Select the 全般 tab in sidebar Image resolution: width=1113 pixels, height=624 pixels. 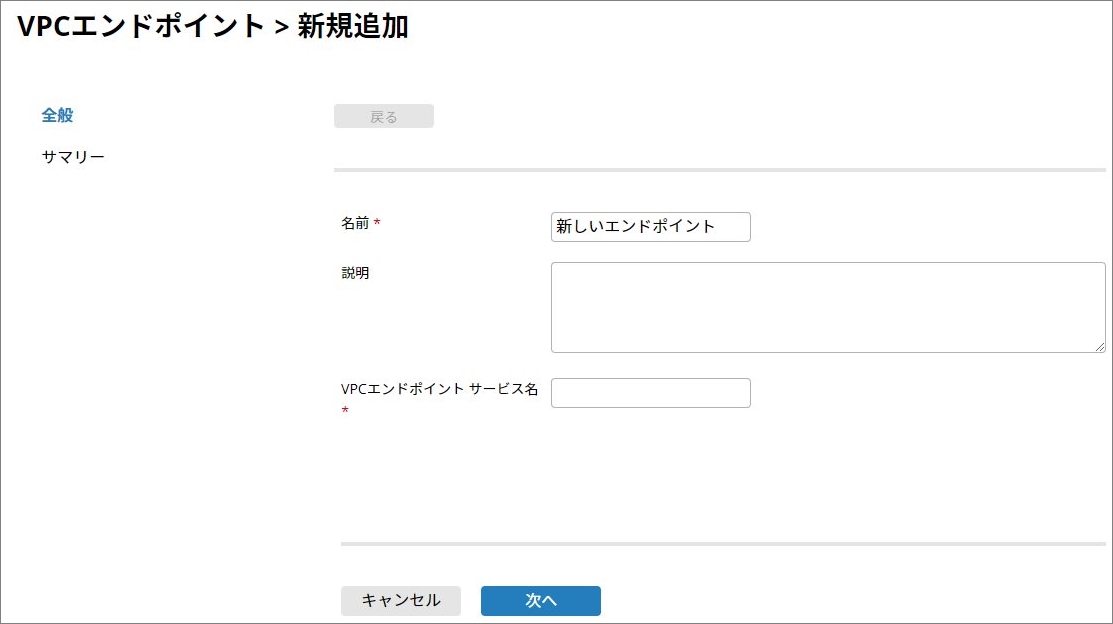[57, 115]
